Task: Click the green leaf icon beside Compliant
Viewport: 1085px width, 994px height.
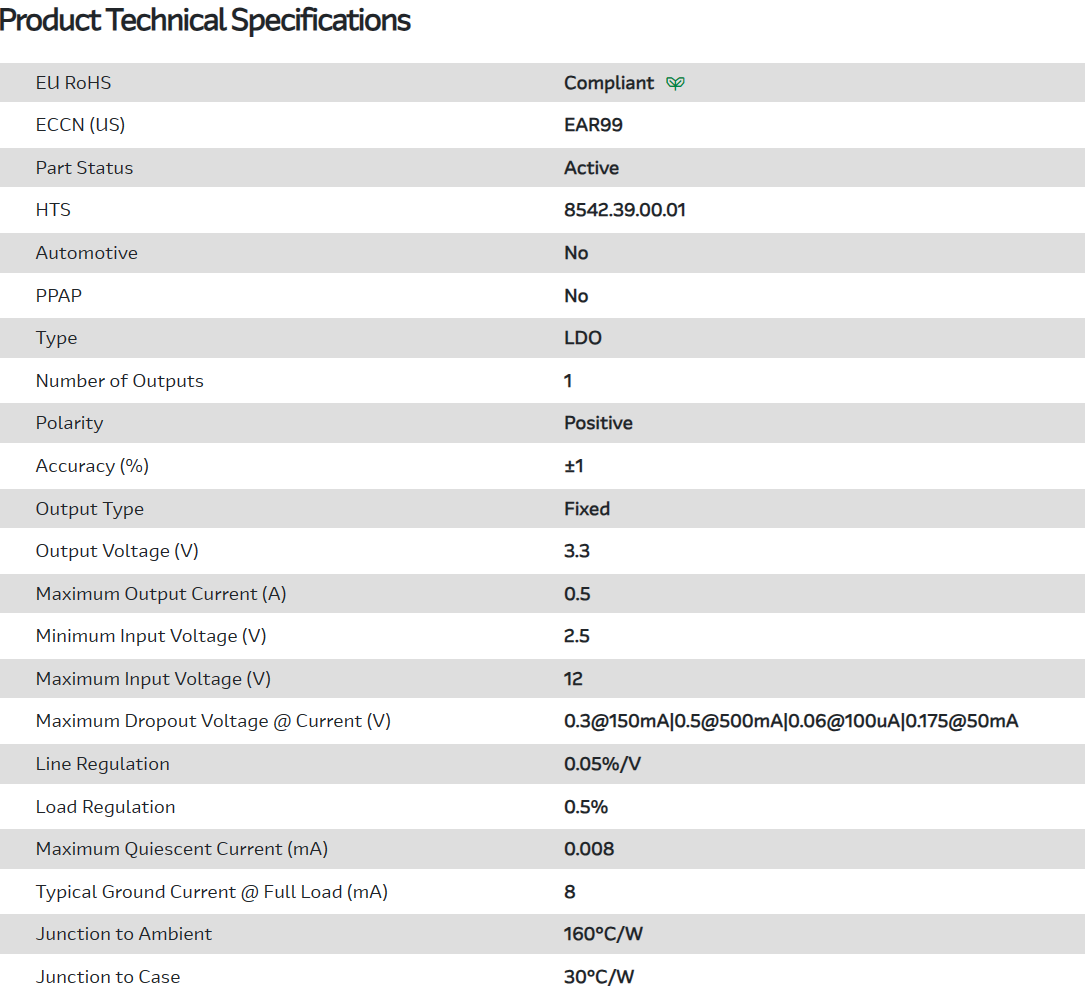Action: pyautogui.click(x=676, y=83)
